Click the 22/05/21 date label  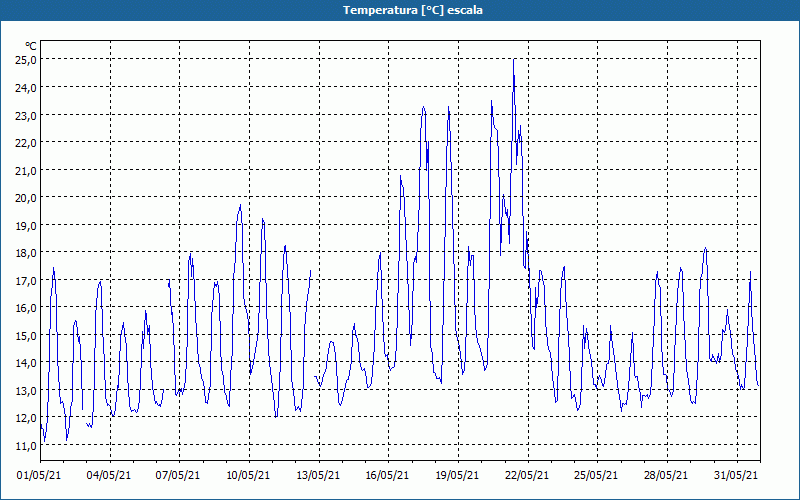[527, 476]
